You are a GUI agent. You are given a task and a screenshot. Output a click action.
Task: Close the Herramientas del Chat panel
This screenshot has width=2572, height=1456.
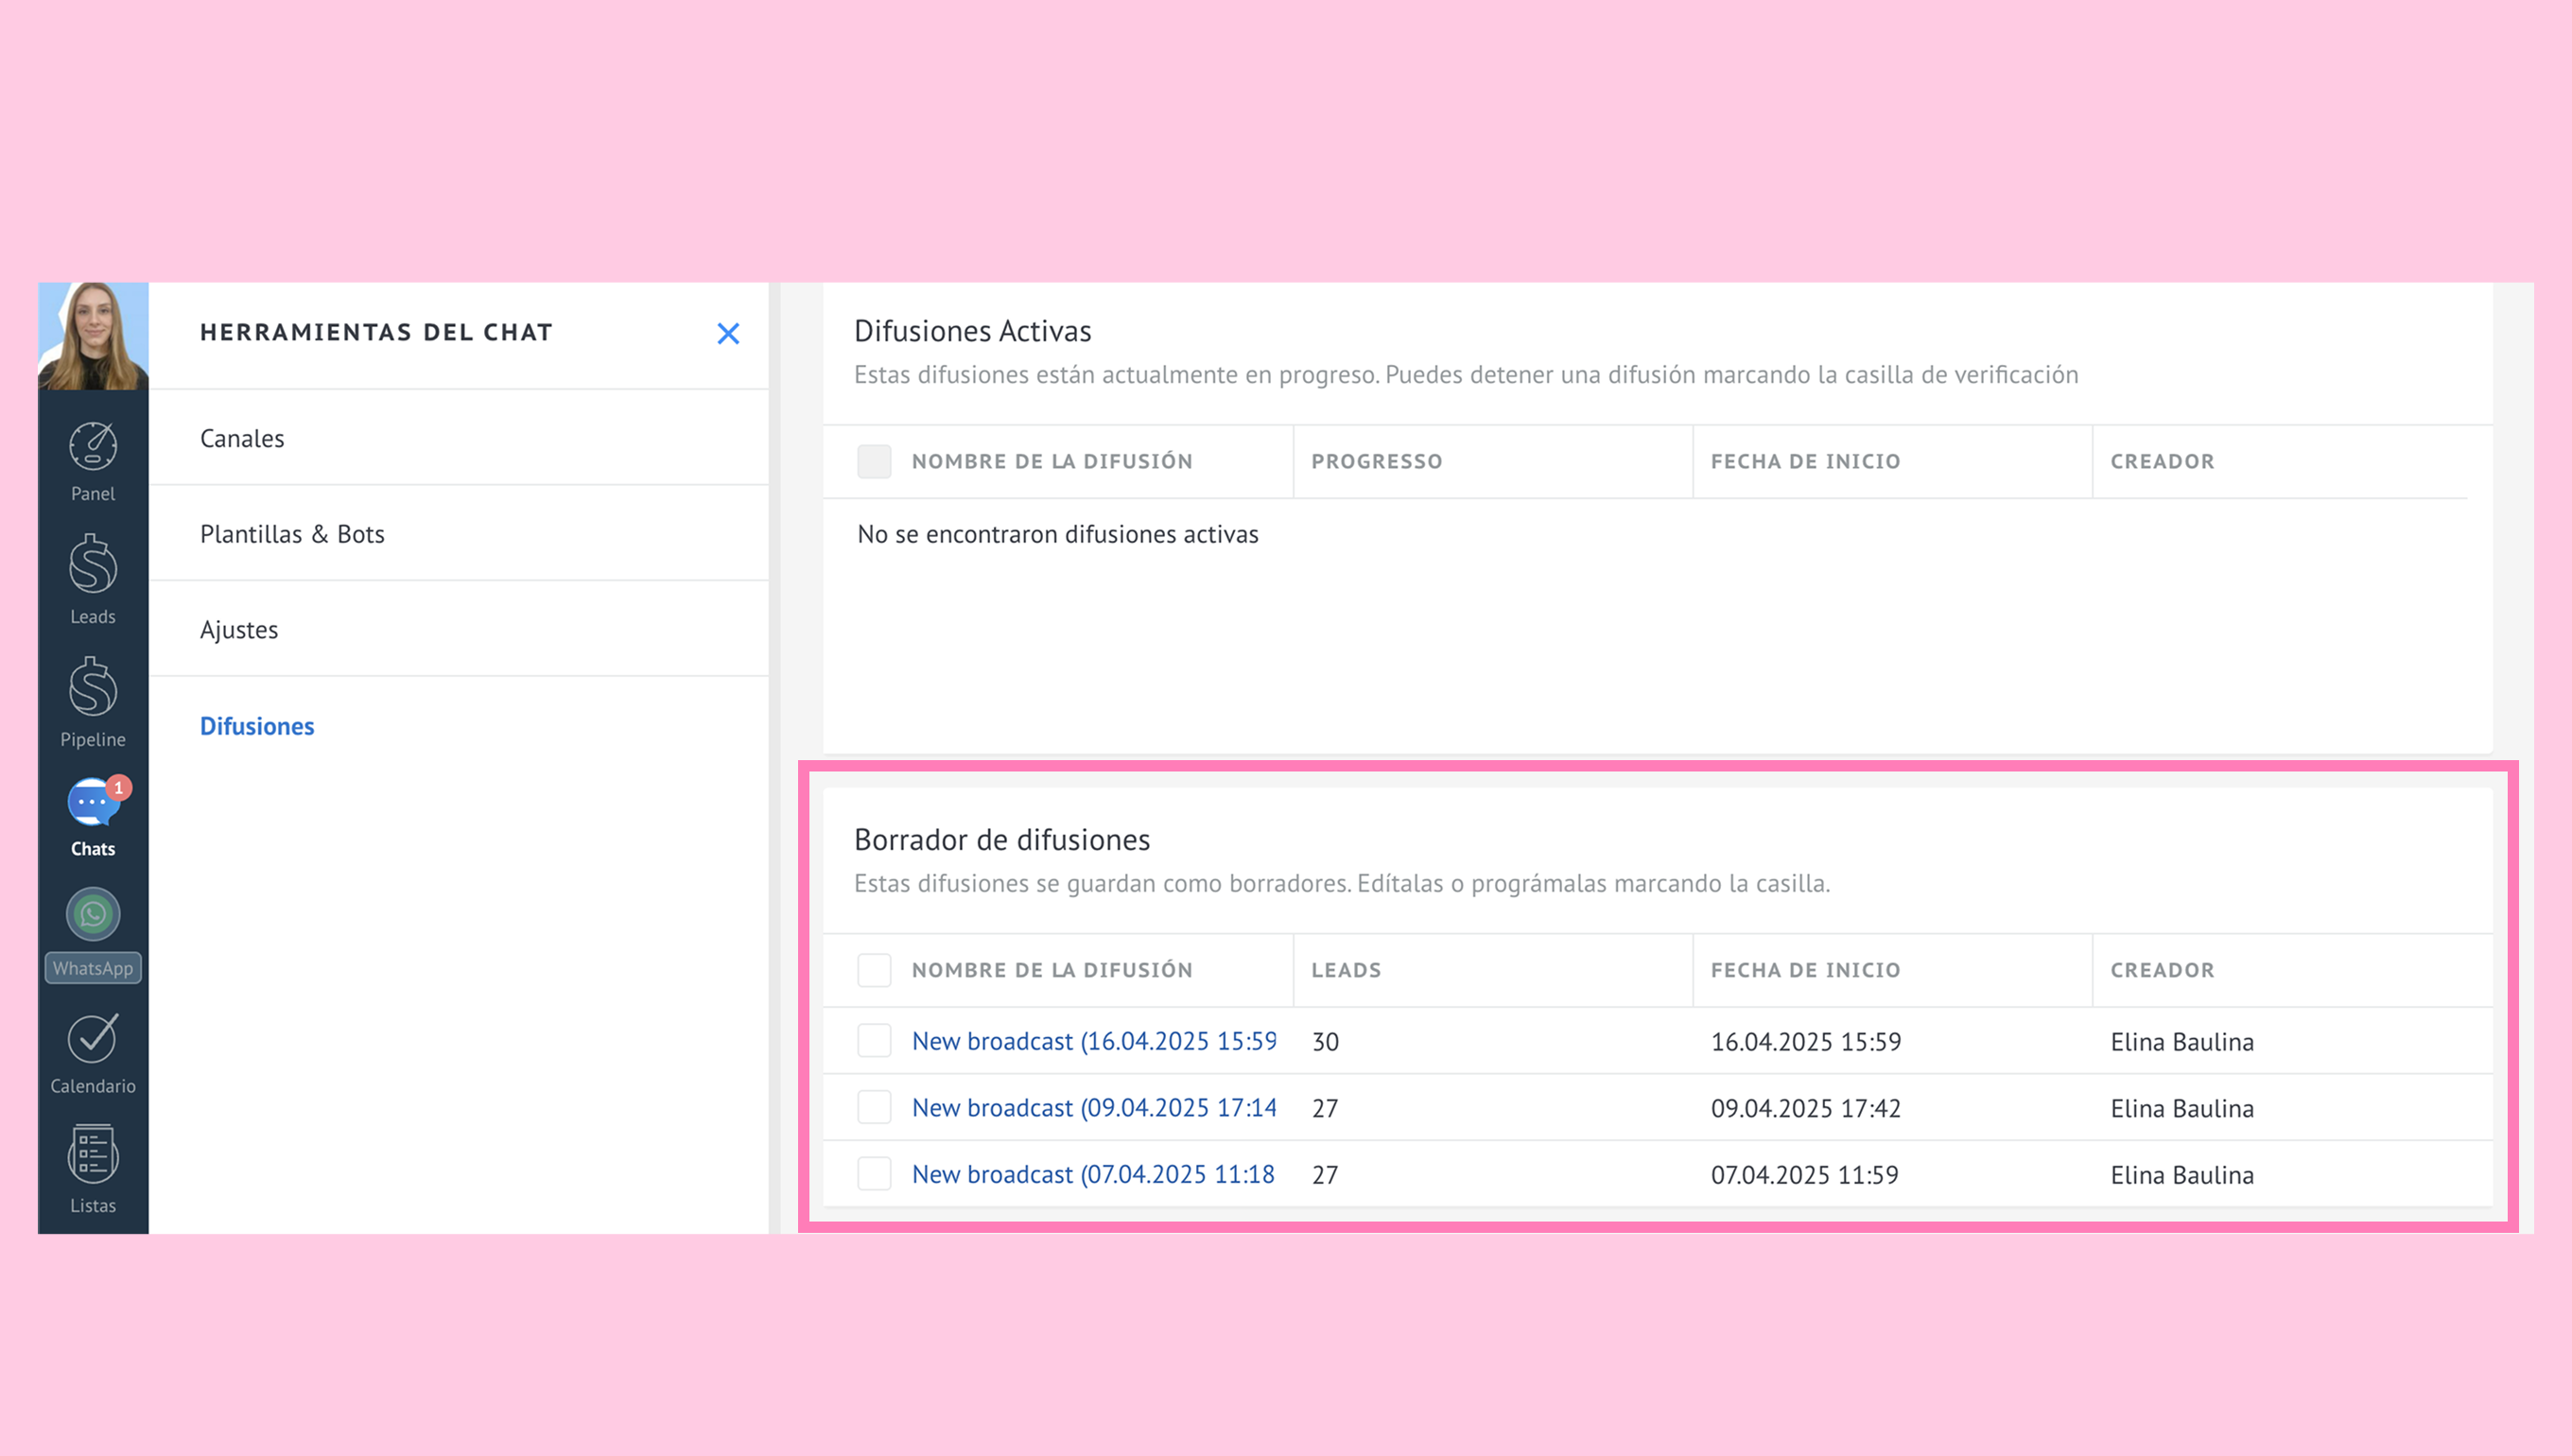click(x=728, y=333)
